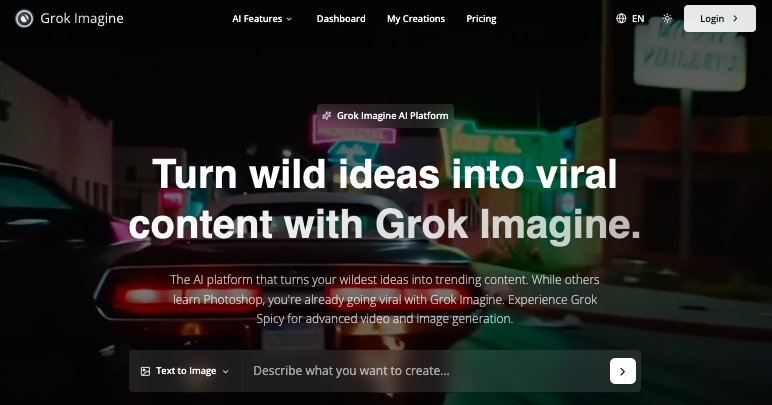Click the arrow submit button in prompt bar
The height and width of the screenshot is (405, 772).
pos(623,371)
